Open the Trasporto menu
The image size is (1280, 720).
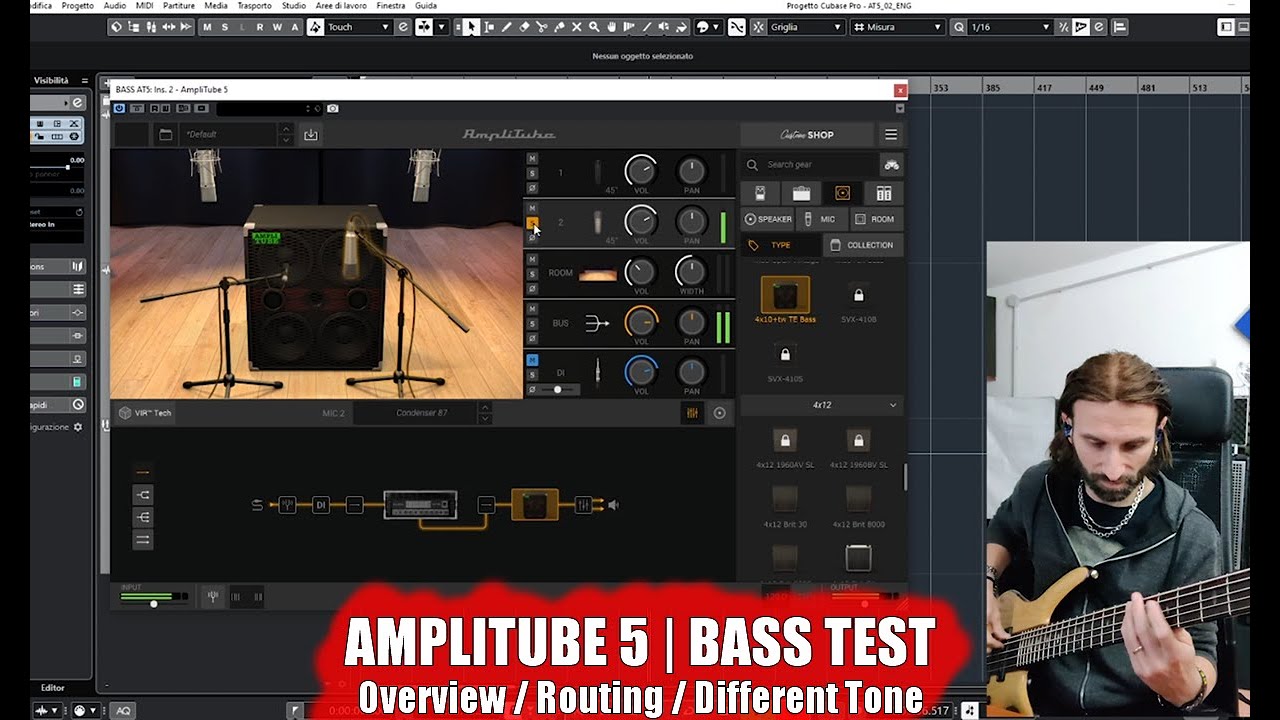pos(255,6)
